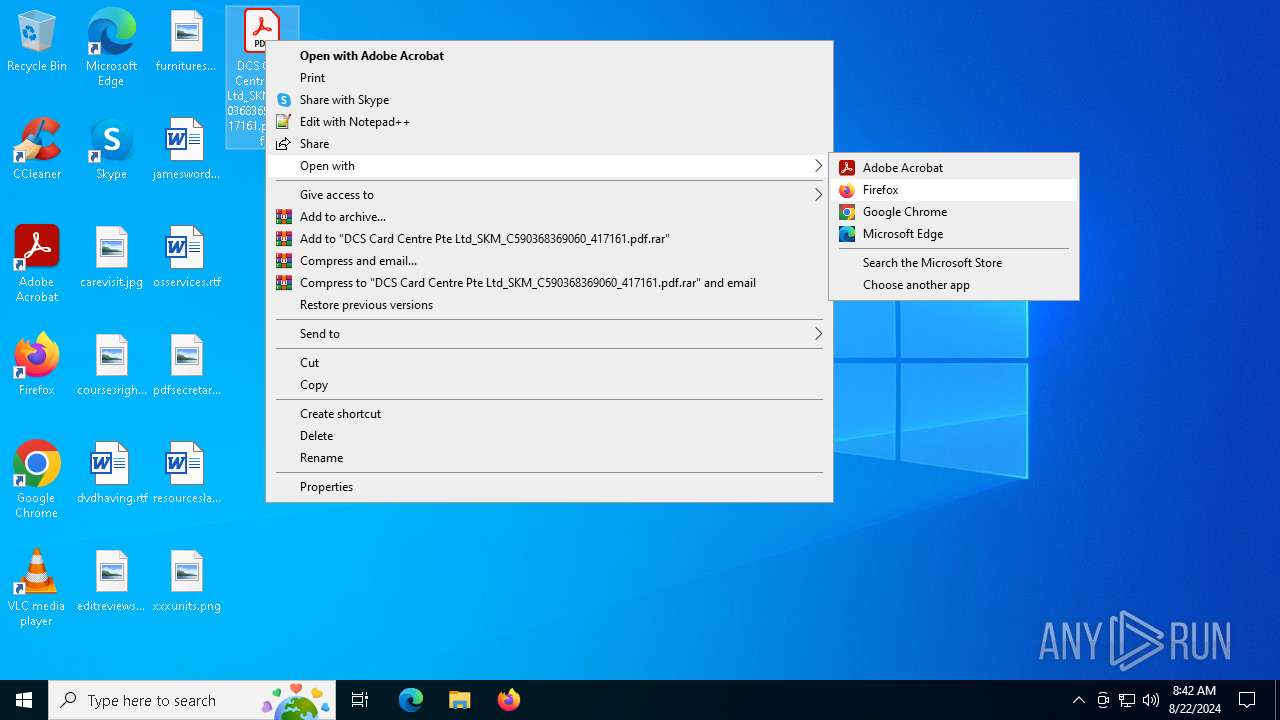Choose Restore previous versions
The width and height of the screenshot is (1280, 720).
tap(549, 305)
